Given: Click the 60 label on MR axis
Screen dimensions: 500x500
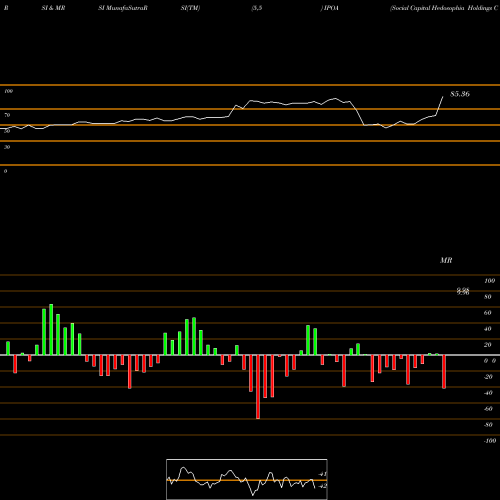Looking at the screenshot, I should click(x=488, y=313).
